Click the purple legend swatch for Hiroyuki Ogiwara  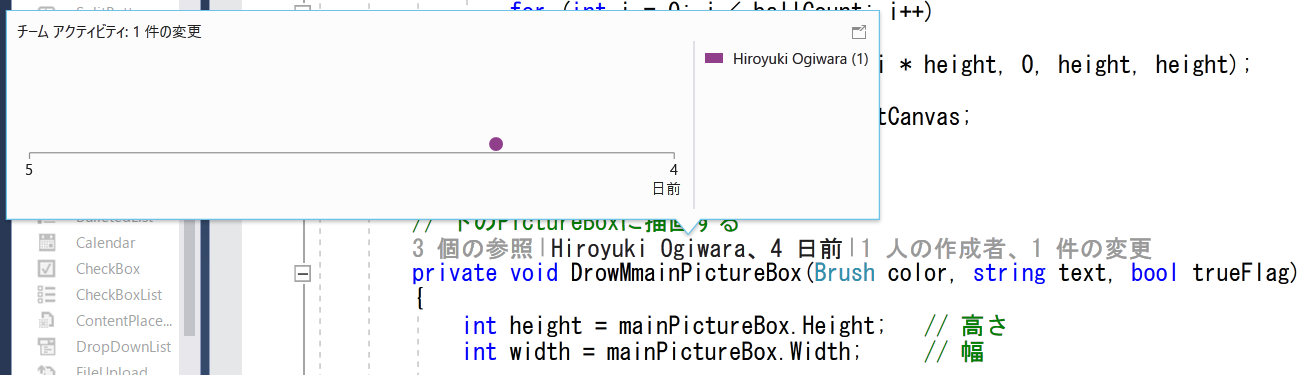click(x=714, y=59)
